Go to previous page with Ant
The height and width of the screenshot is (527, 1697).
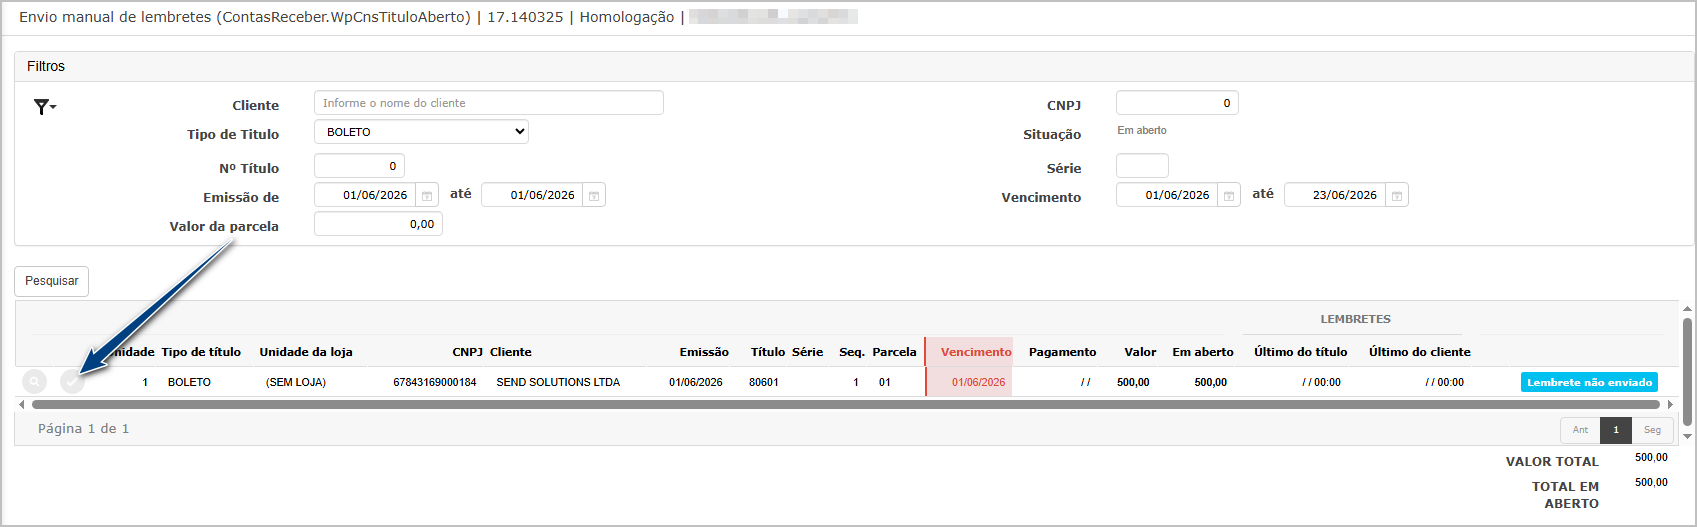1580,430
